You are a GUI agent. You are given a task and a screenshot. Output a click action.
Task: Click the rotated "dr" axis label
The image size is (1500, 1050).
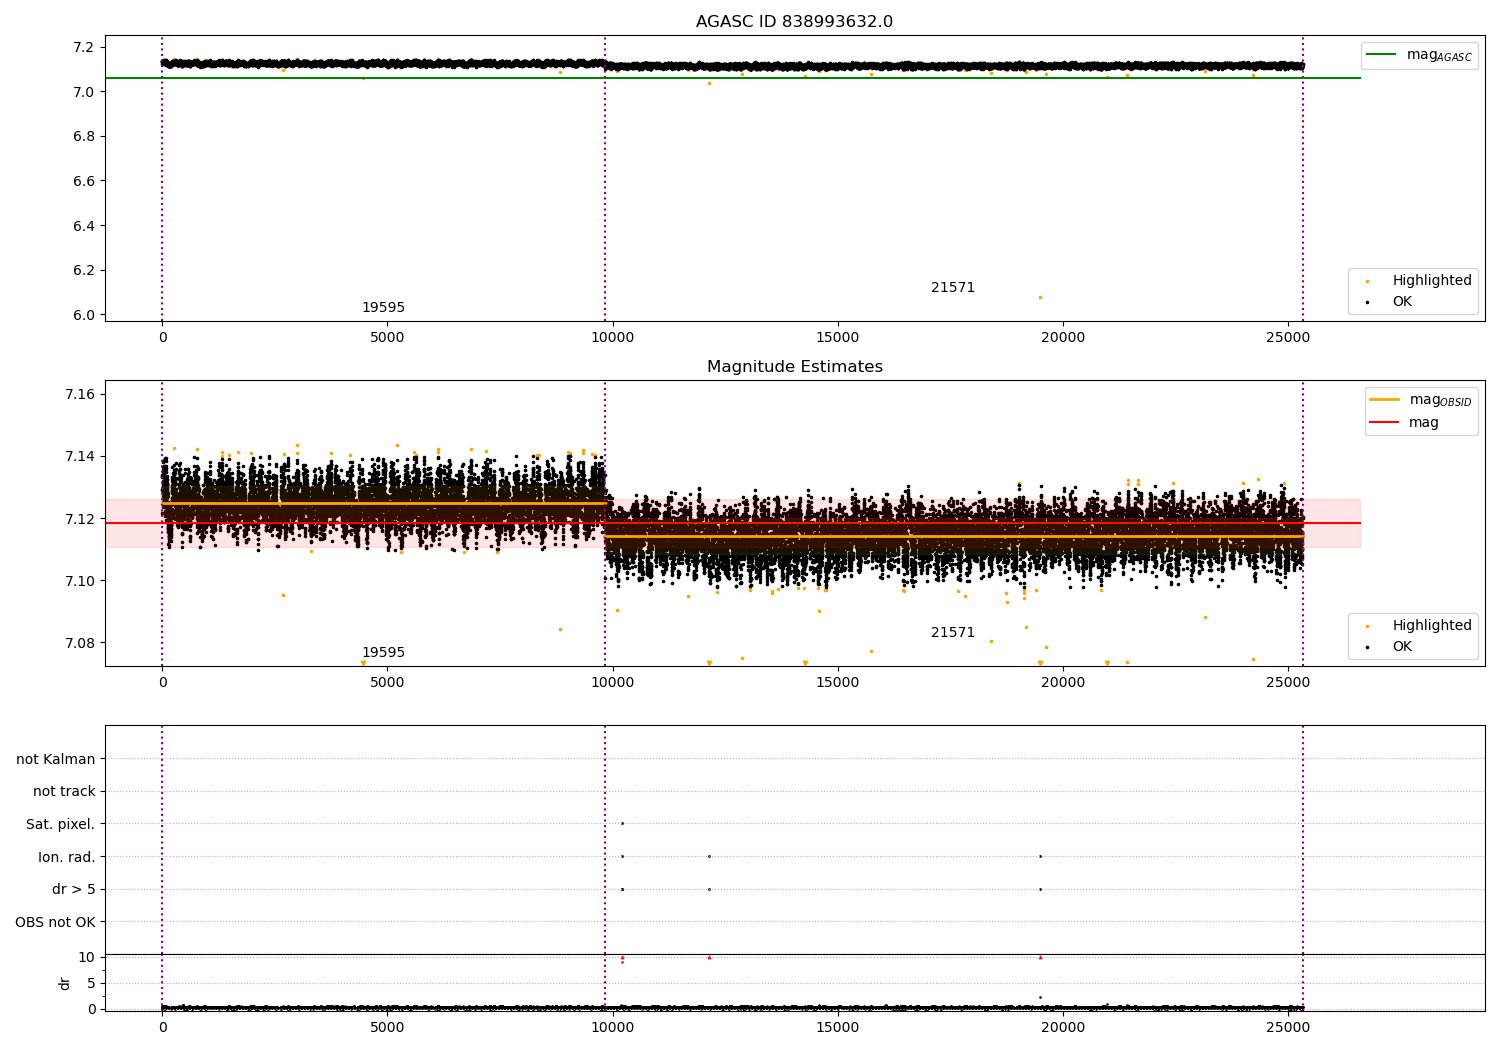click(65, 984)
